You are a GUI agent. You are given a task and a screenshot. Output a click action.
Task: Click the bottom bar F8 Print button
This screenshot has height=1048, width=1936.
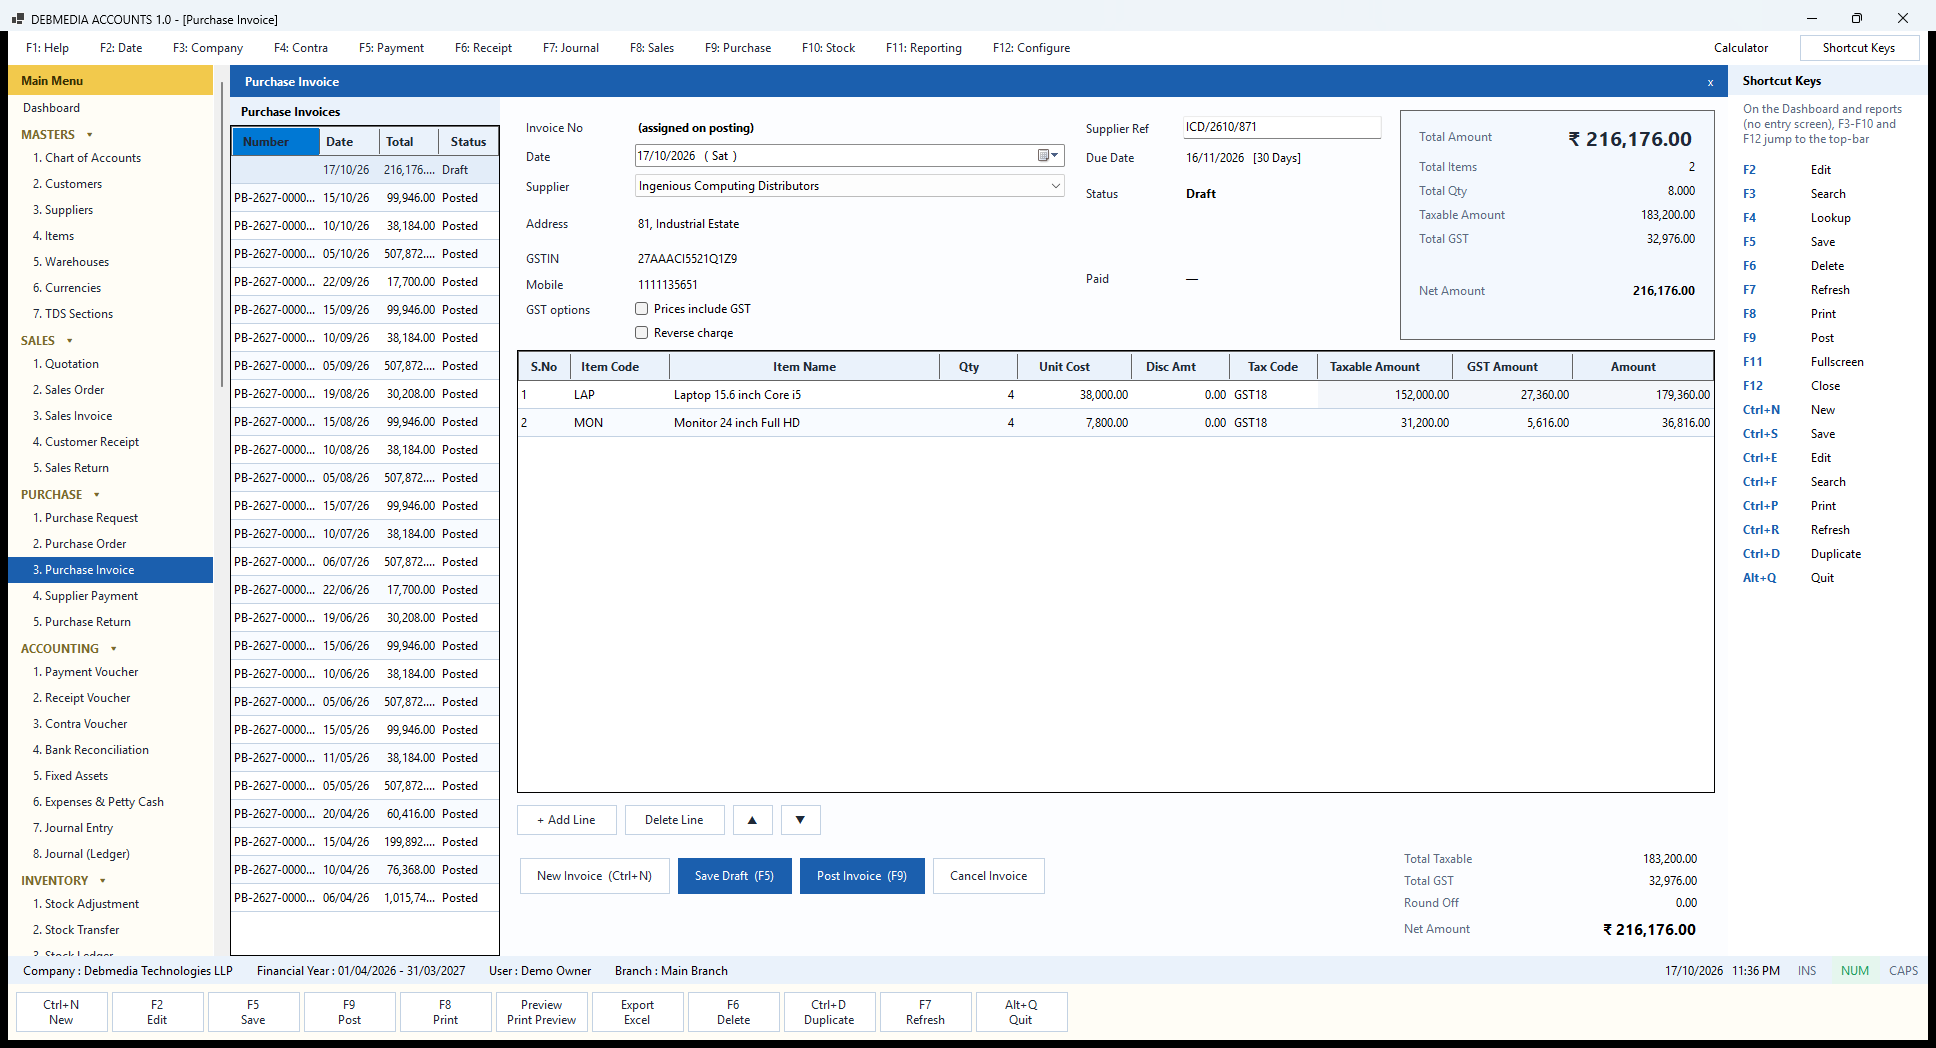click(x=445, y=1012)
